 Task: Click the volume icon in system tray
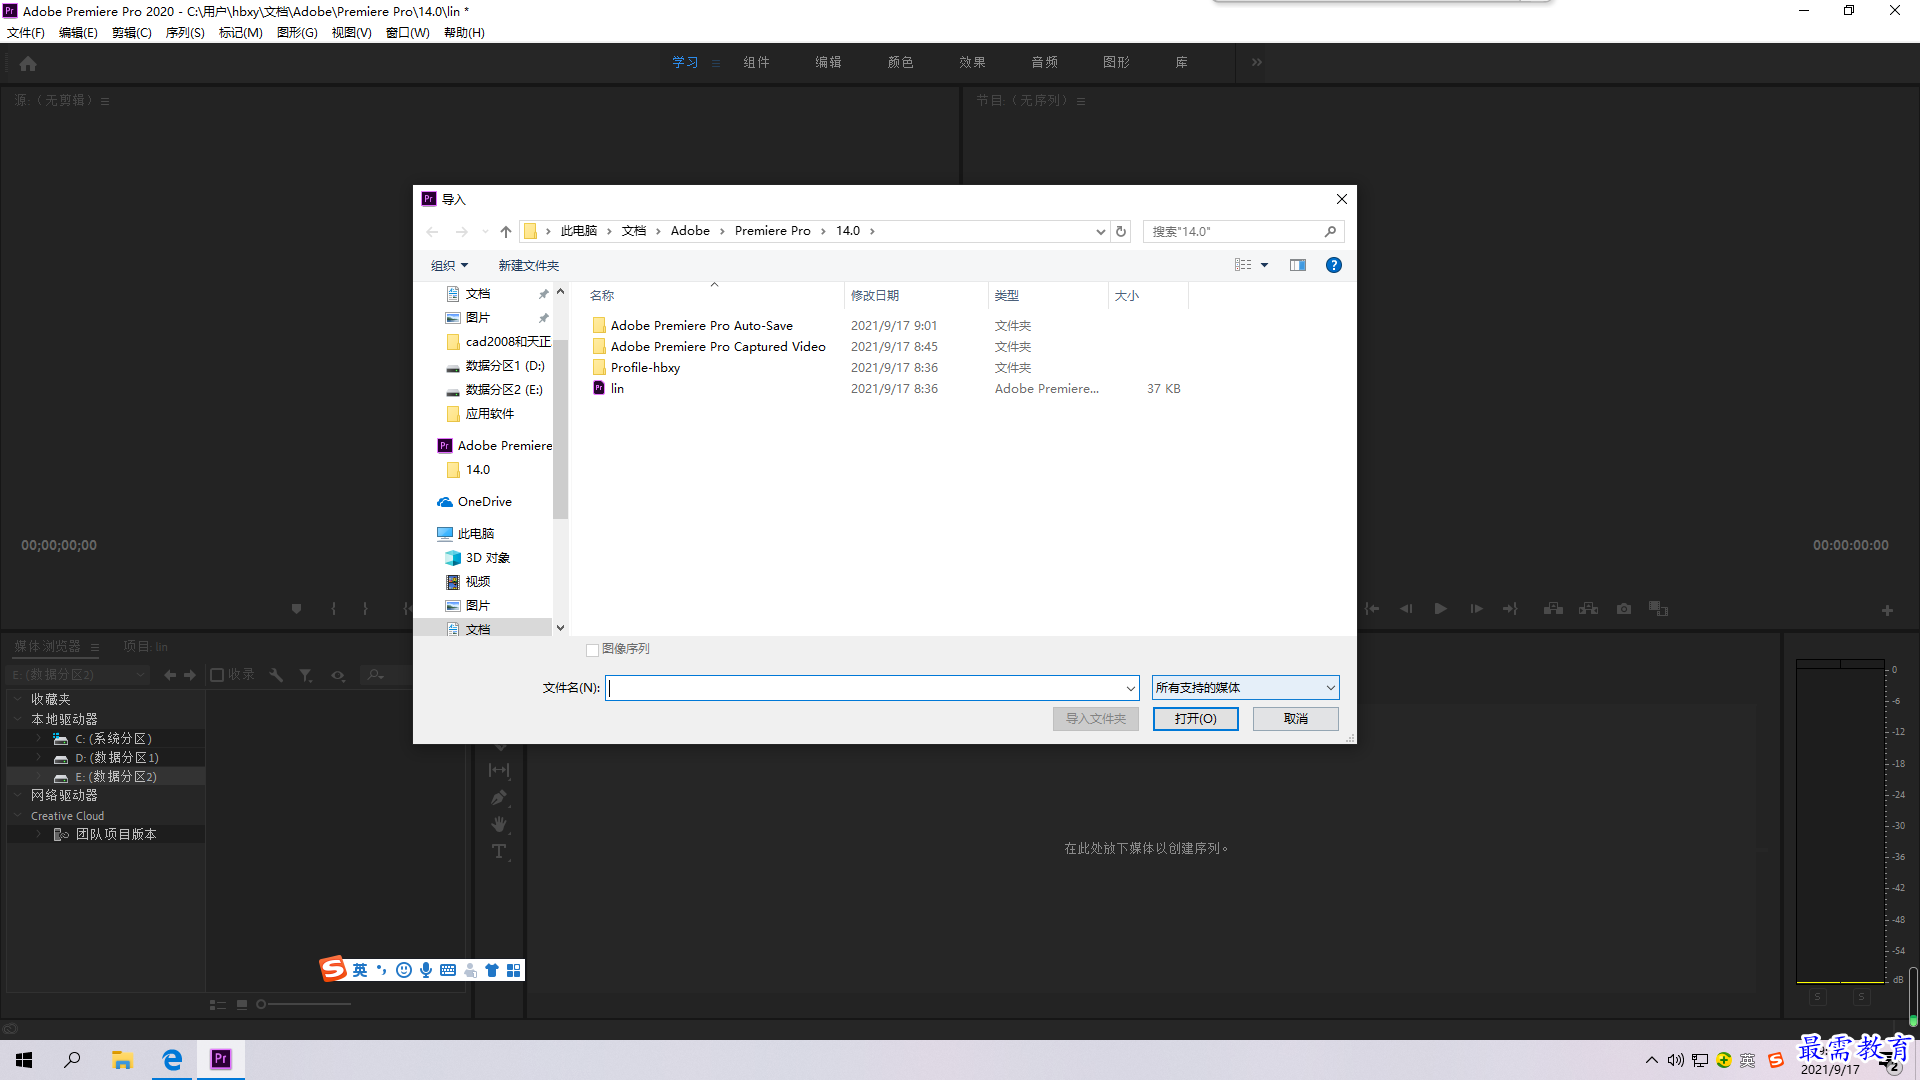point(1675,1060)
